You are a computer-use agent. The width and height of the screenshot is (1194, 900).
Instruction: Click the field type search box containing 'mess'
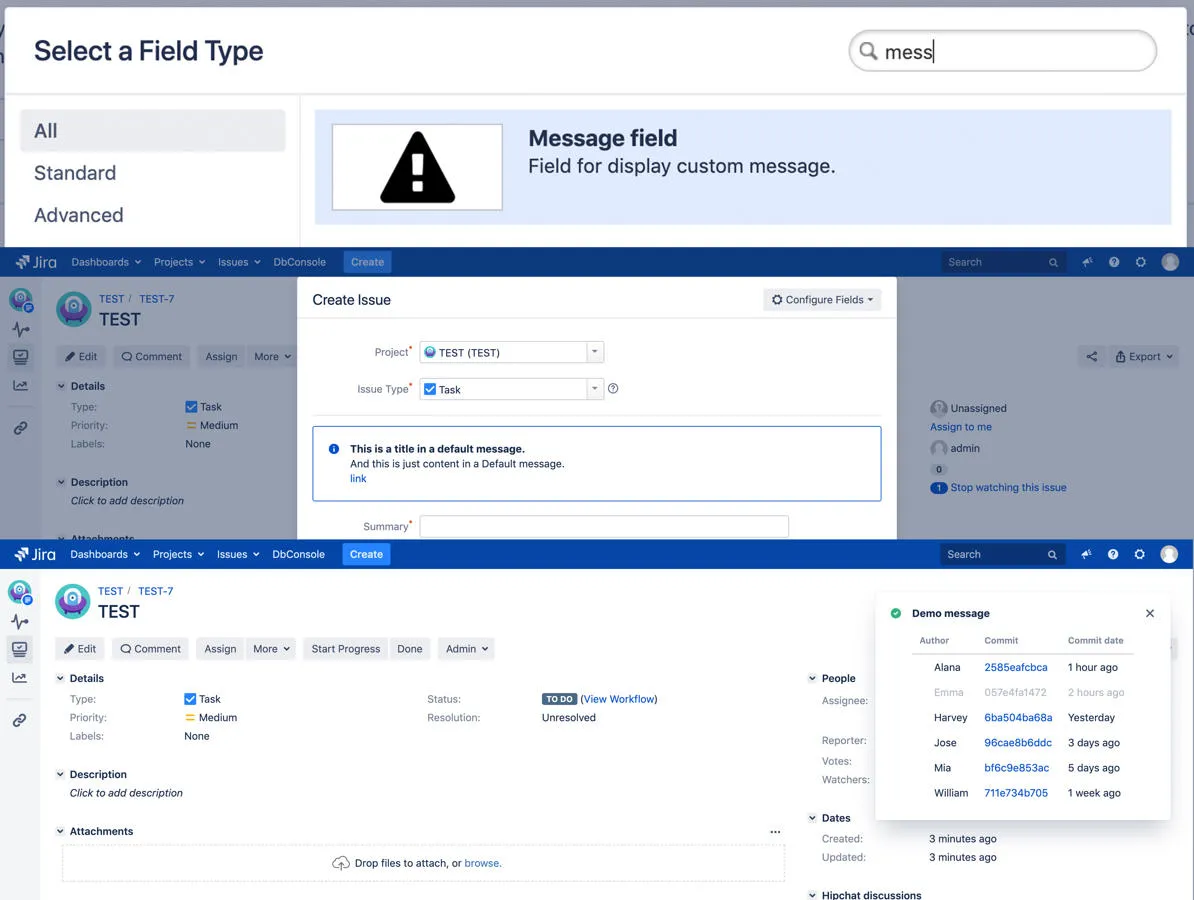pos(1002,51)
